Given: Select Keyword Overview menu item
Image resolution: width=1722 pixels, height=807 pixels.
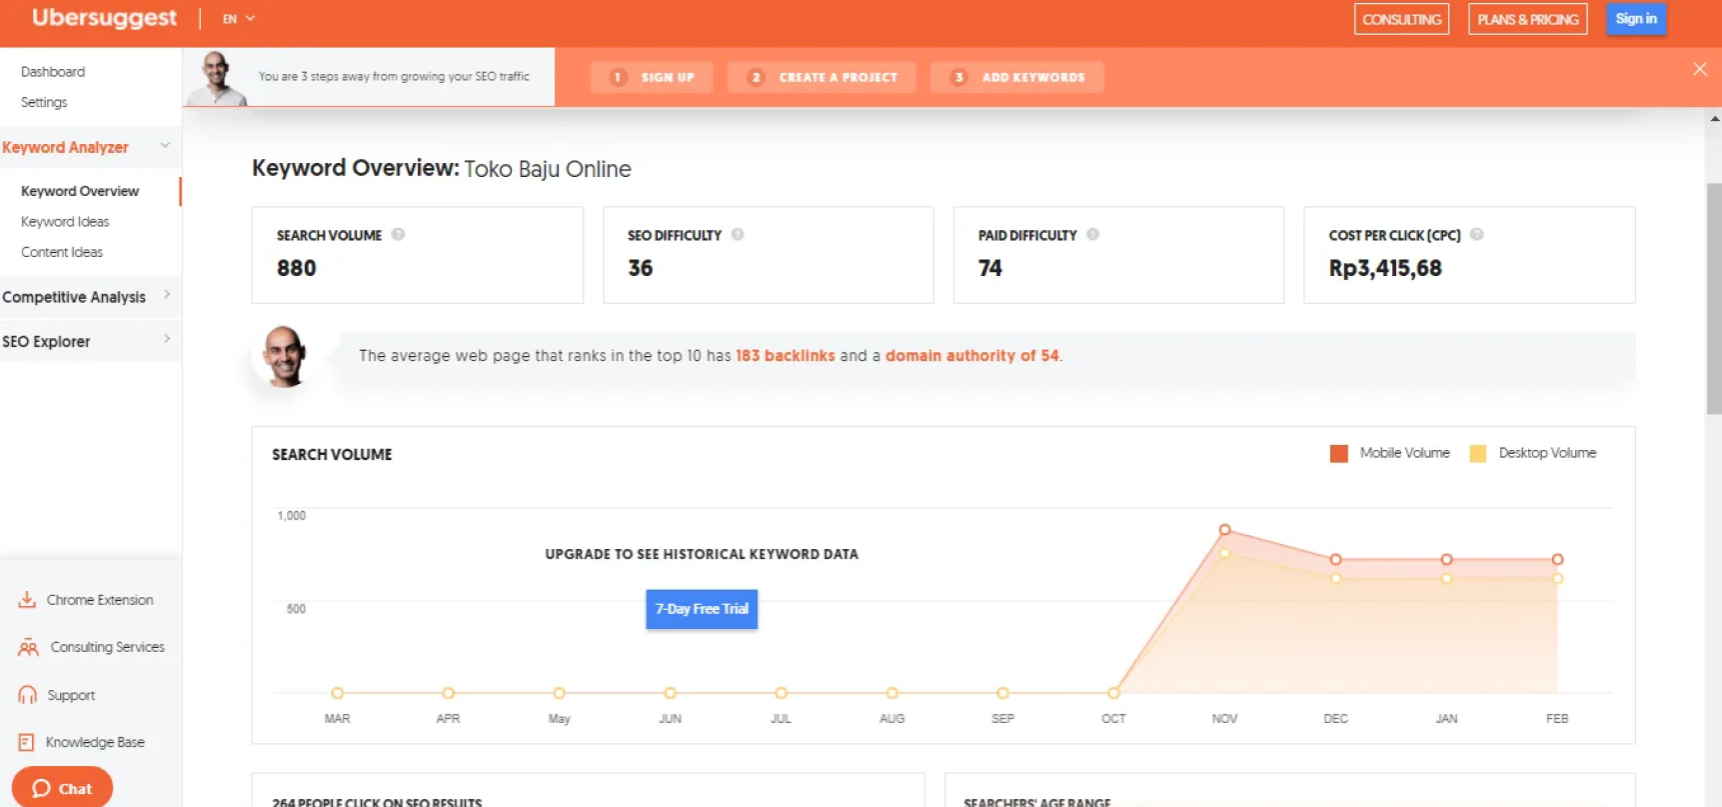Looking at the screenshot, I should pos(80,191).
